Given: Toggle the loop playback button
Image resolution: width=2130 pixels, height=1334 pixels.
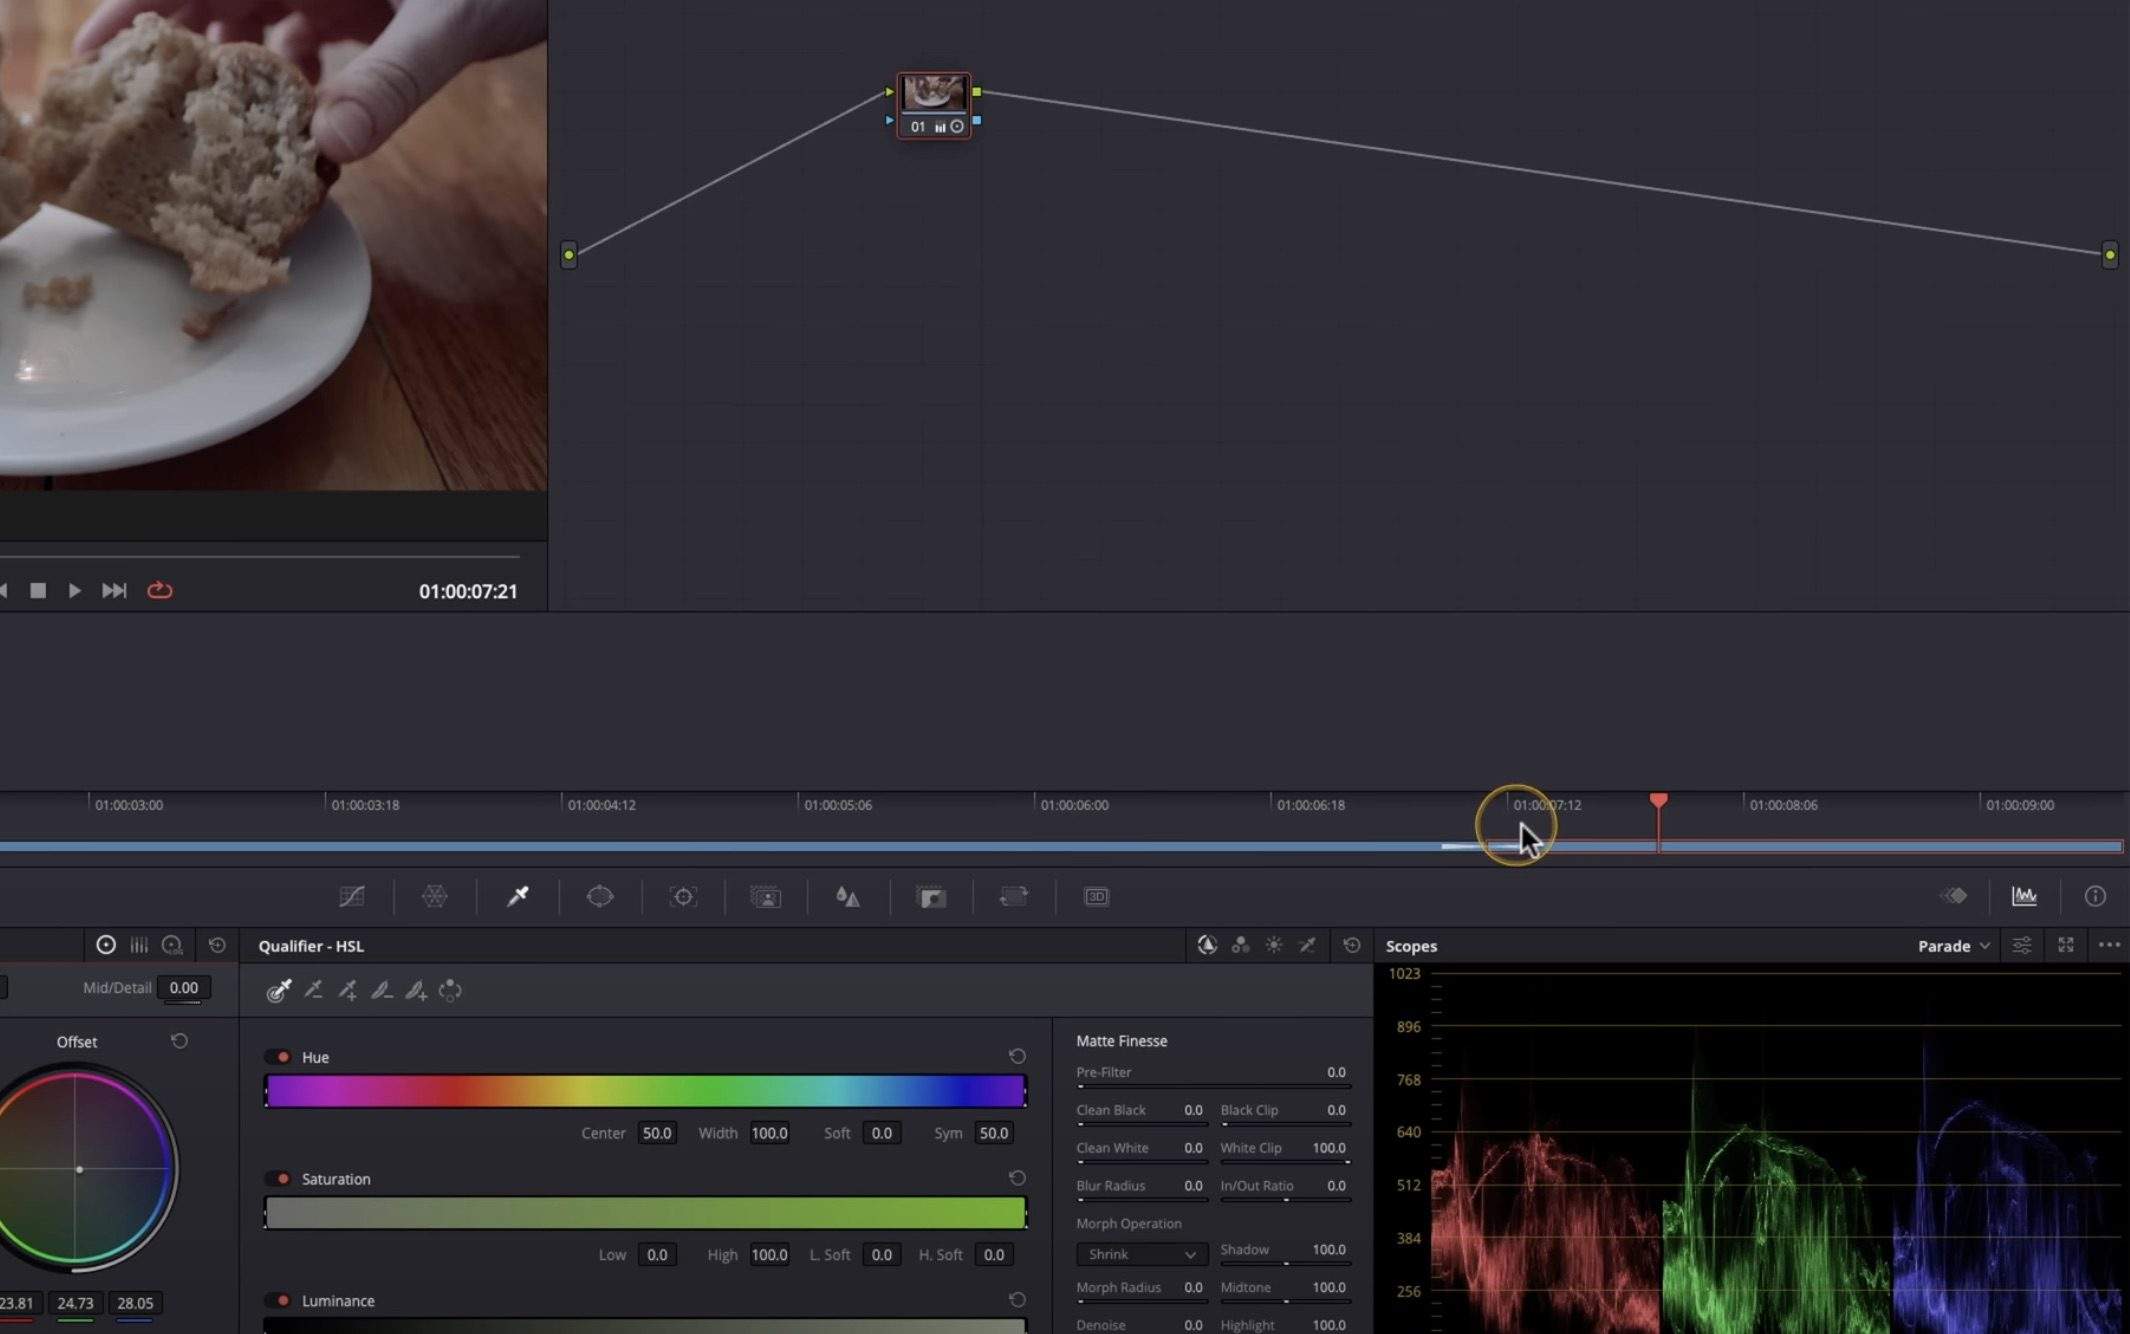Looking at the screenshot, I should click(x=160, y=590).
